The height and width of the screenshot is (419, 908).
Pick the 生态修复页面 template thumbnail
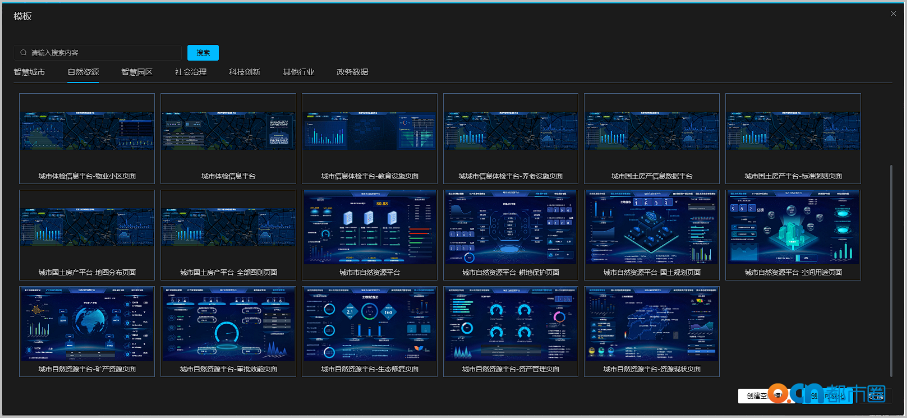click(370, 323)
